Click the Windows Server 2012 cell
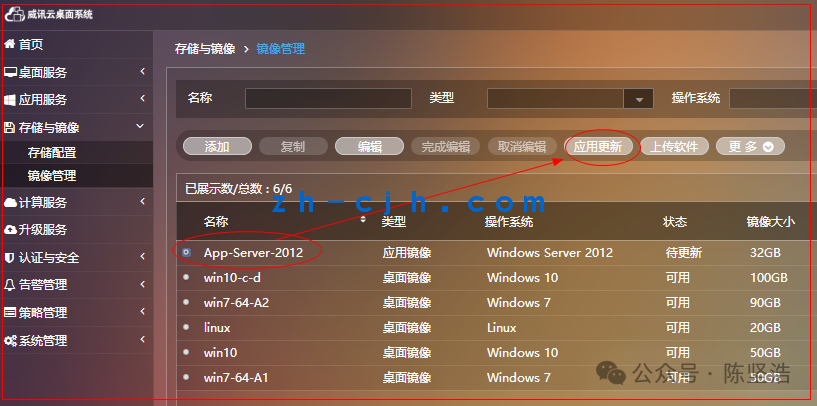This screenshot has width=817, height=406. pos(550,253)
